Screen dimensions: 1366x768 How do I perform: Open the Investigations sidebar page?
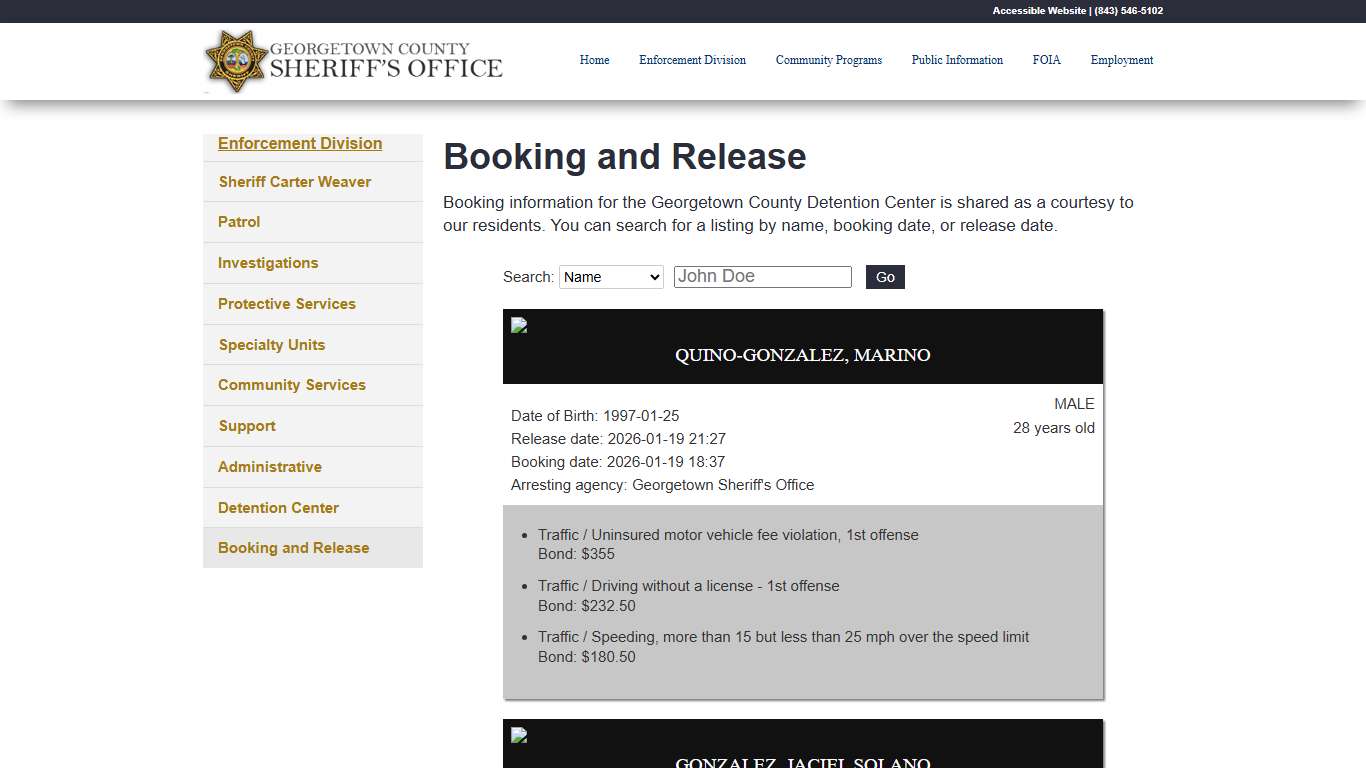(267, 263)
